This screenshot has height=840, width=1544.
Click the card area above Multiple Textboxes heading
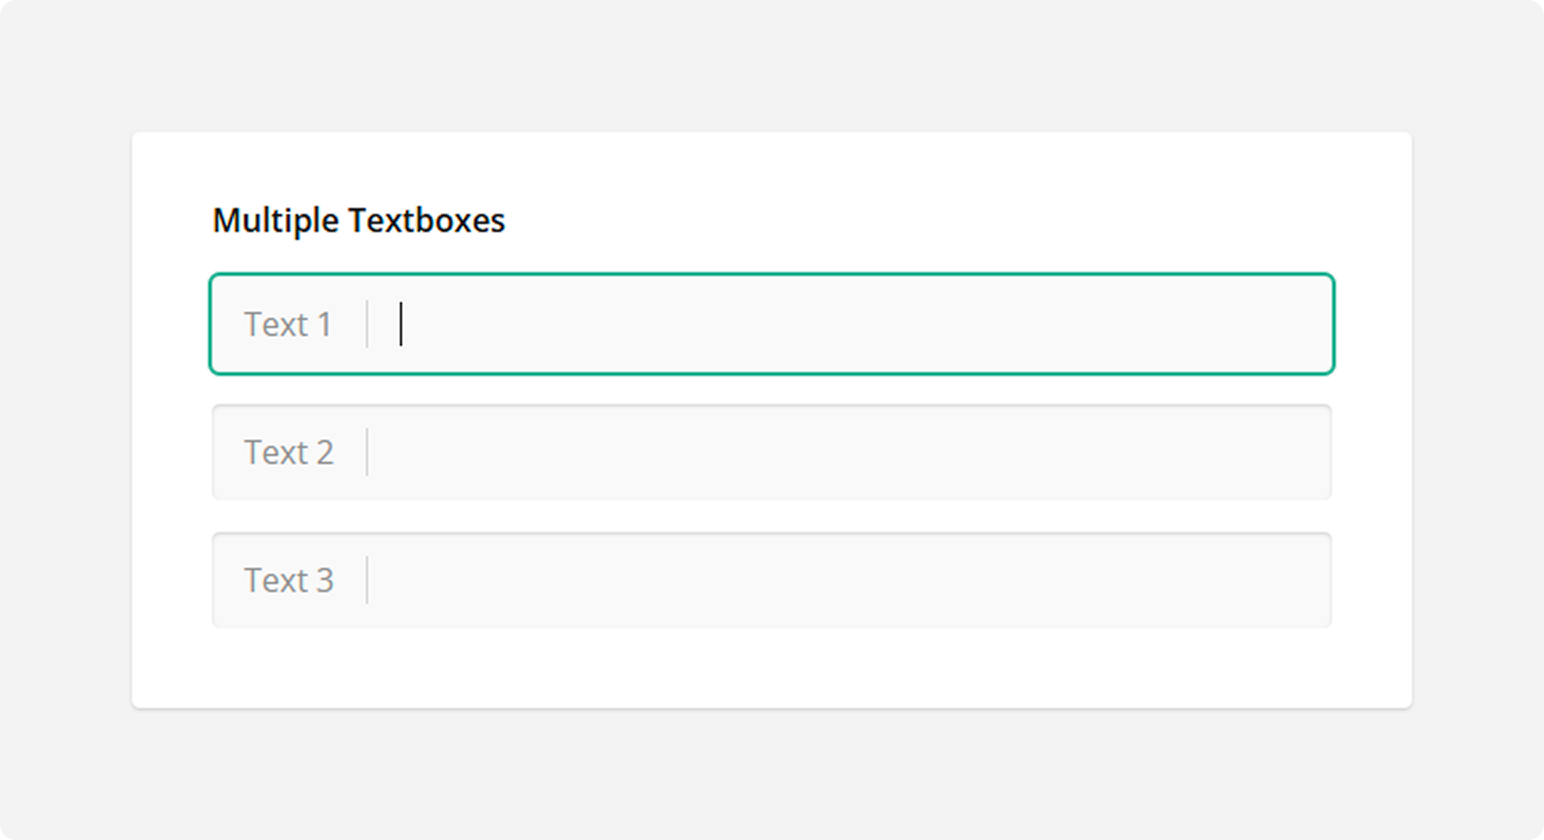770,165
